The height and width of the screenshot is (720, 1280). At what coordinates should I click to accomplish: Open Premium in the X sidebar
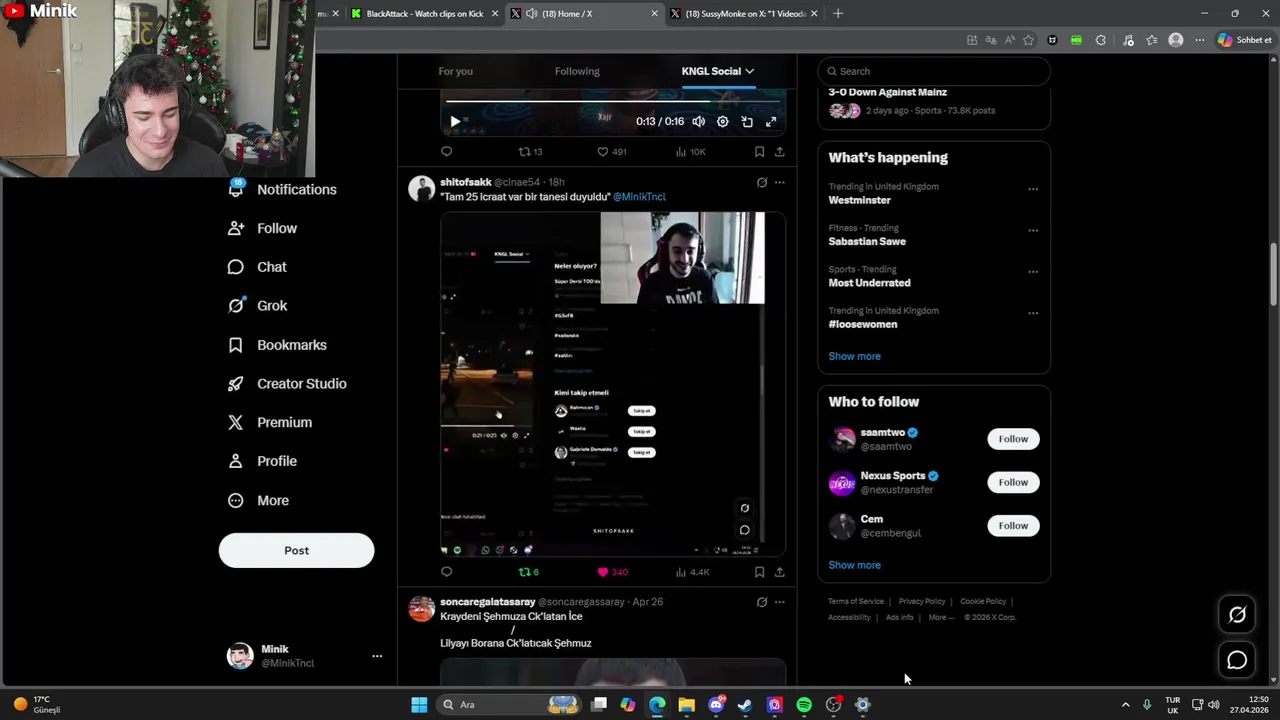271,423
